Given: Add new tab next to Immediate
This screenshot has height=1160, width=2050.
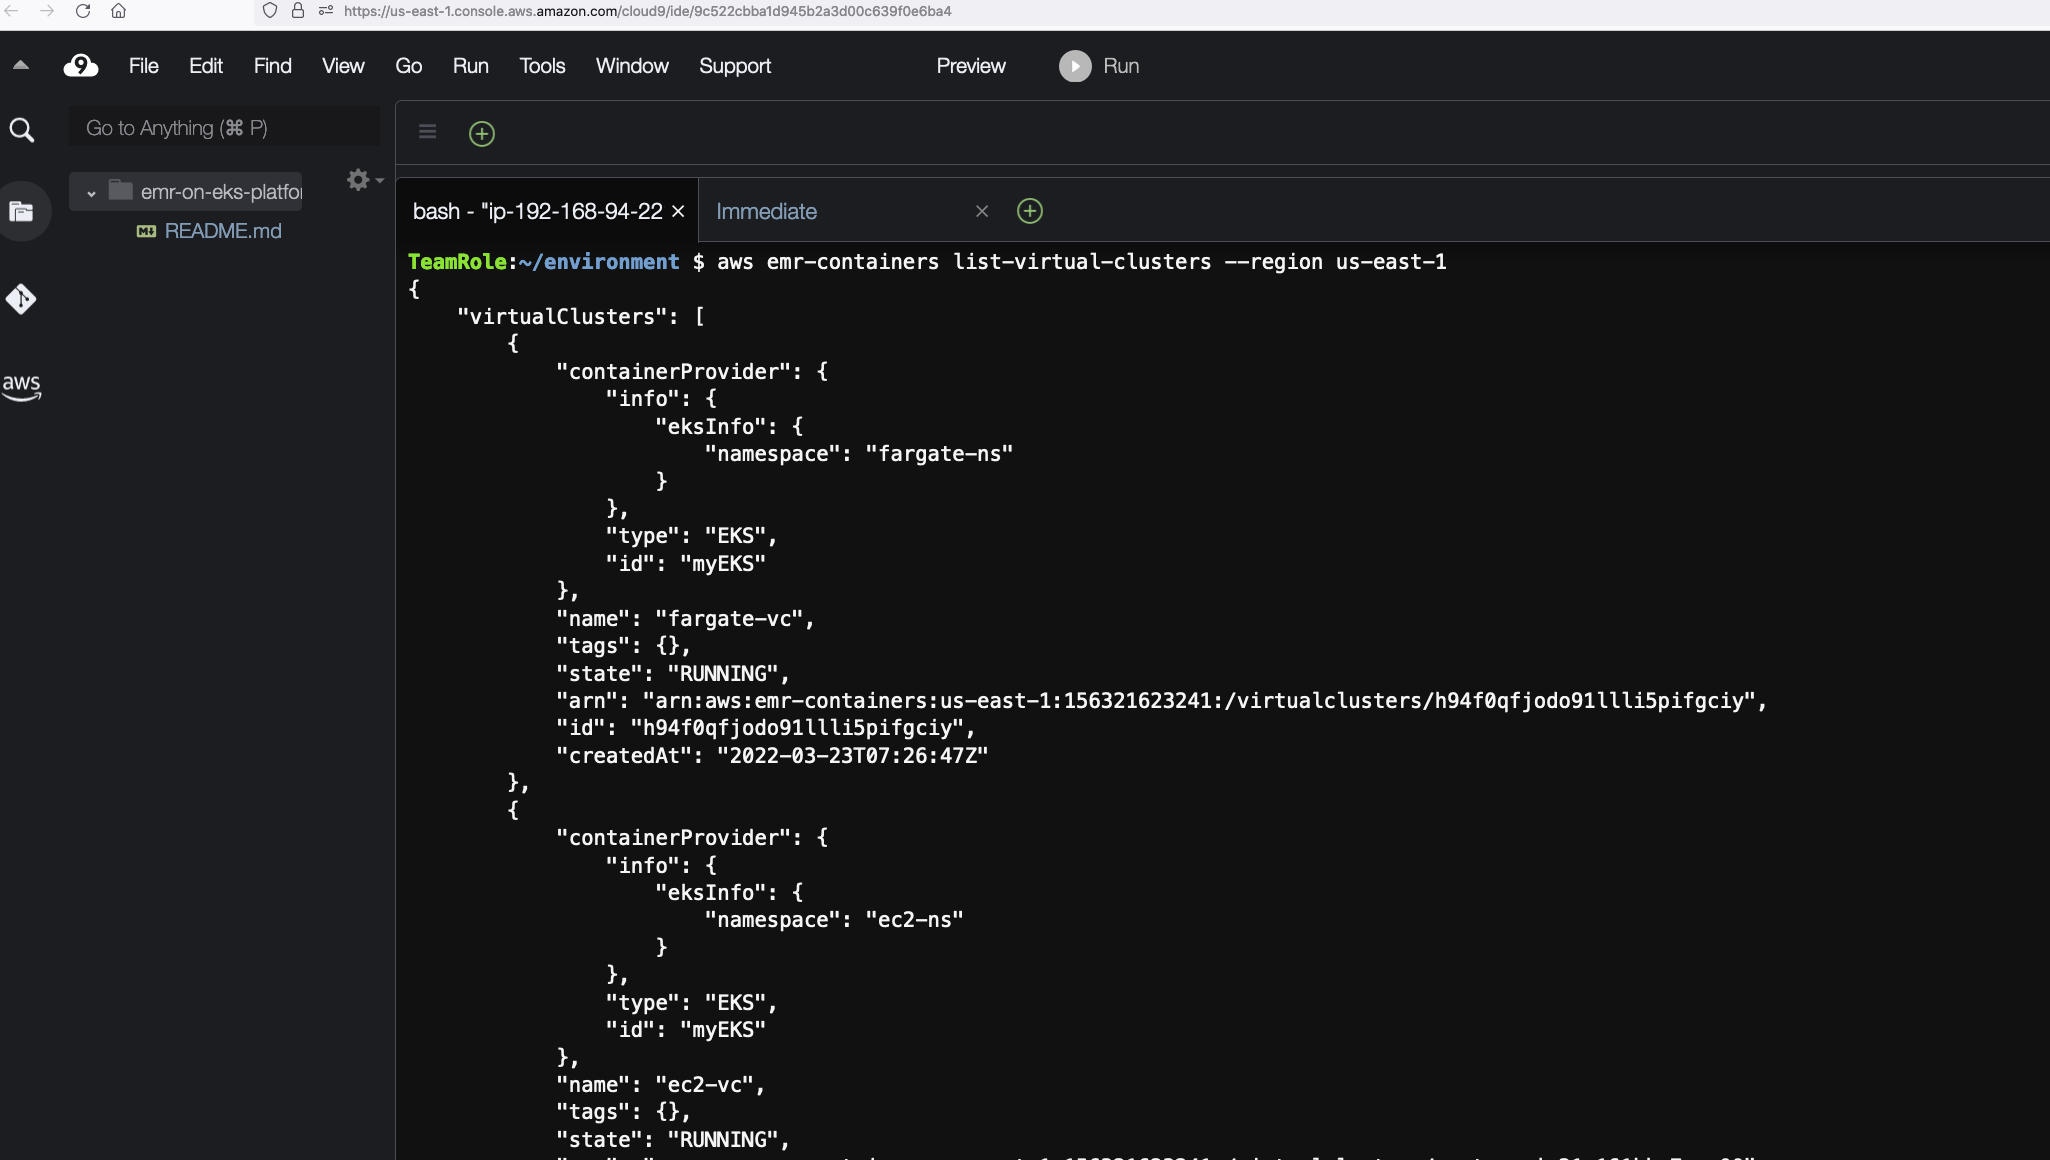Looking at the screenshot, I should click(x=1030, y=211).
